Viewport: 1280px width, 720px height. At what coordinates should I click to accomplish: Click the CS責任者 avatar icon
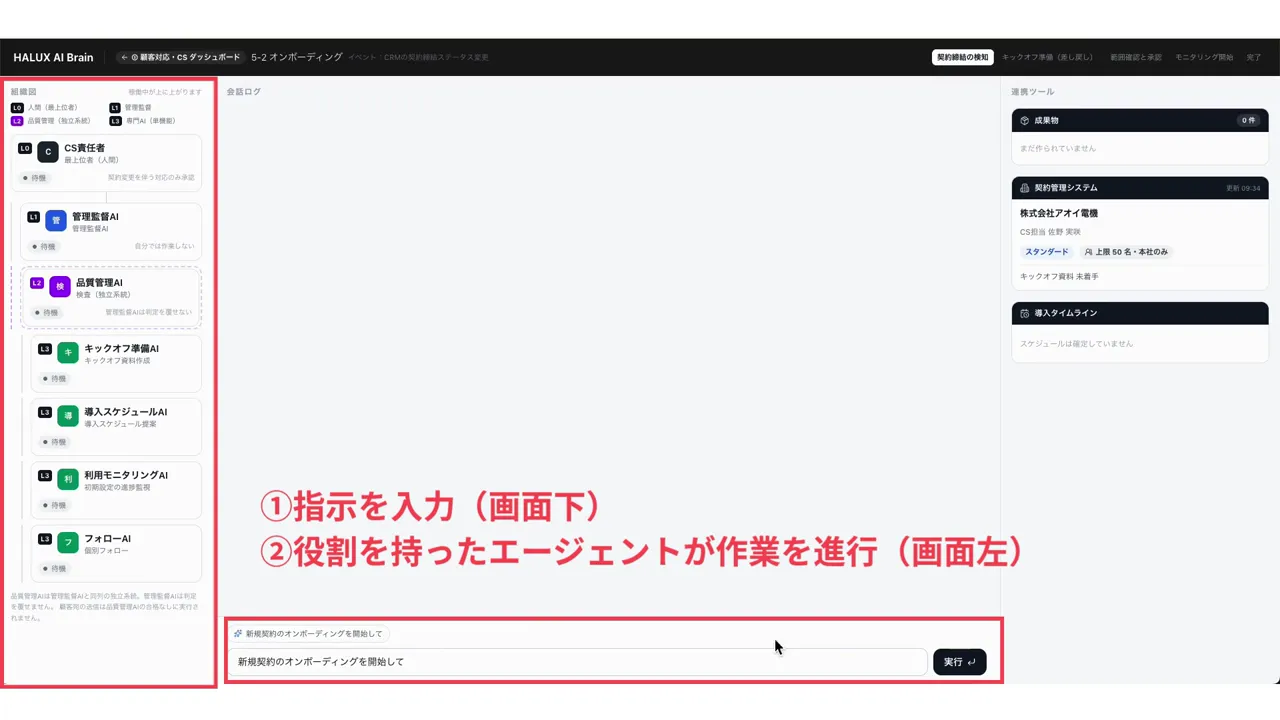coord(48,152)
